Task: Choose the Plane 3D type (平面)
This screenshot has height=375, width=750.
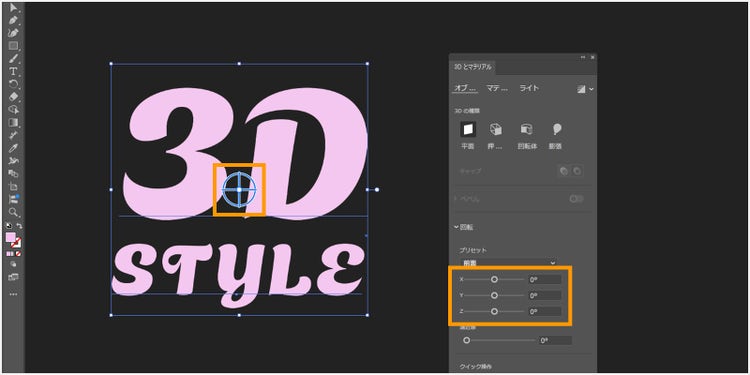Action: click(x=468, y=129)
